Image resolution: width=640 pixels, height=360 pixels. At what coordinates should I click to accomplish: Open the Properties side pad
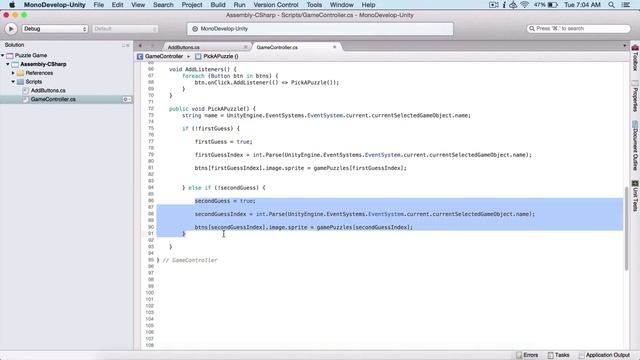click(635, 96)
